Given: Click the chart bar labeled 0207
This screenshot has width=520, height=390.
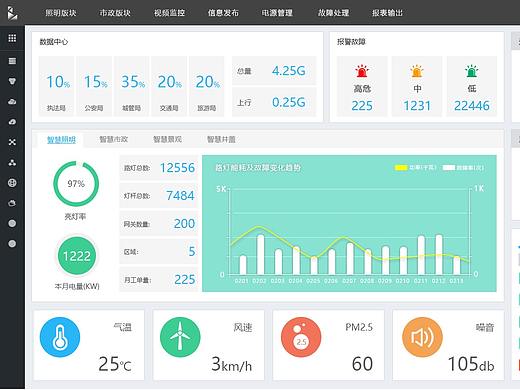Looking at the screenshot, I should click(x=350, y=258).
